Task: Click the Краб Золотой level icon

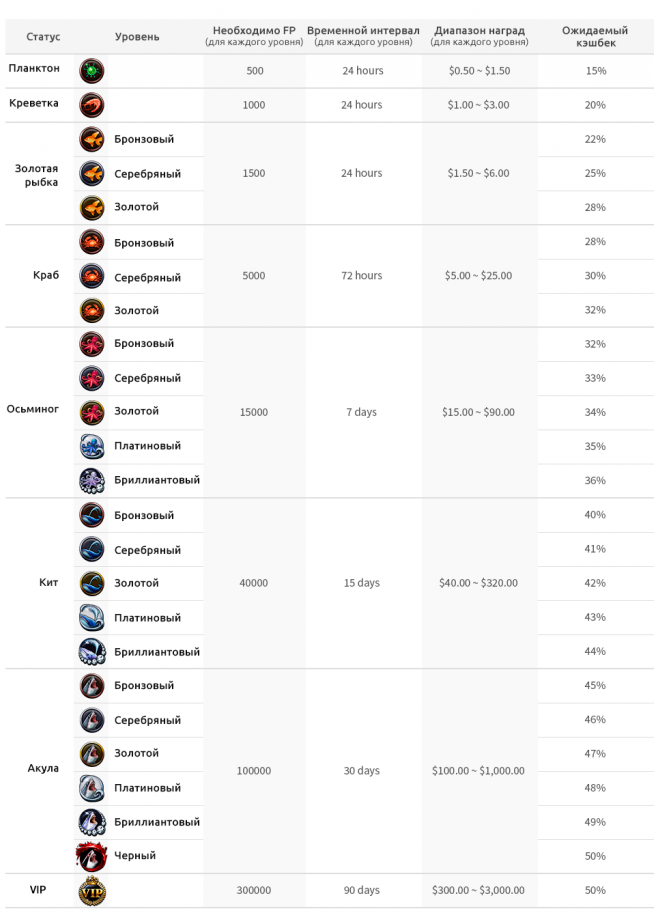Action: coord(92,311)
